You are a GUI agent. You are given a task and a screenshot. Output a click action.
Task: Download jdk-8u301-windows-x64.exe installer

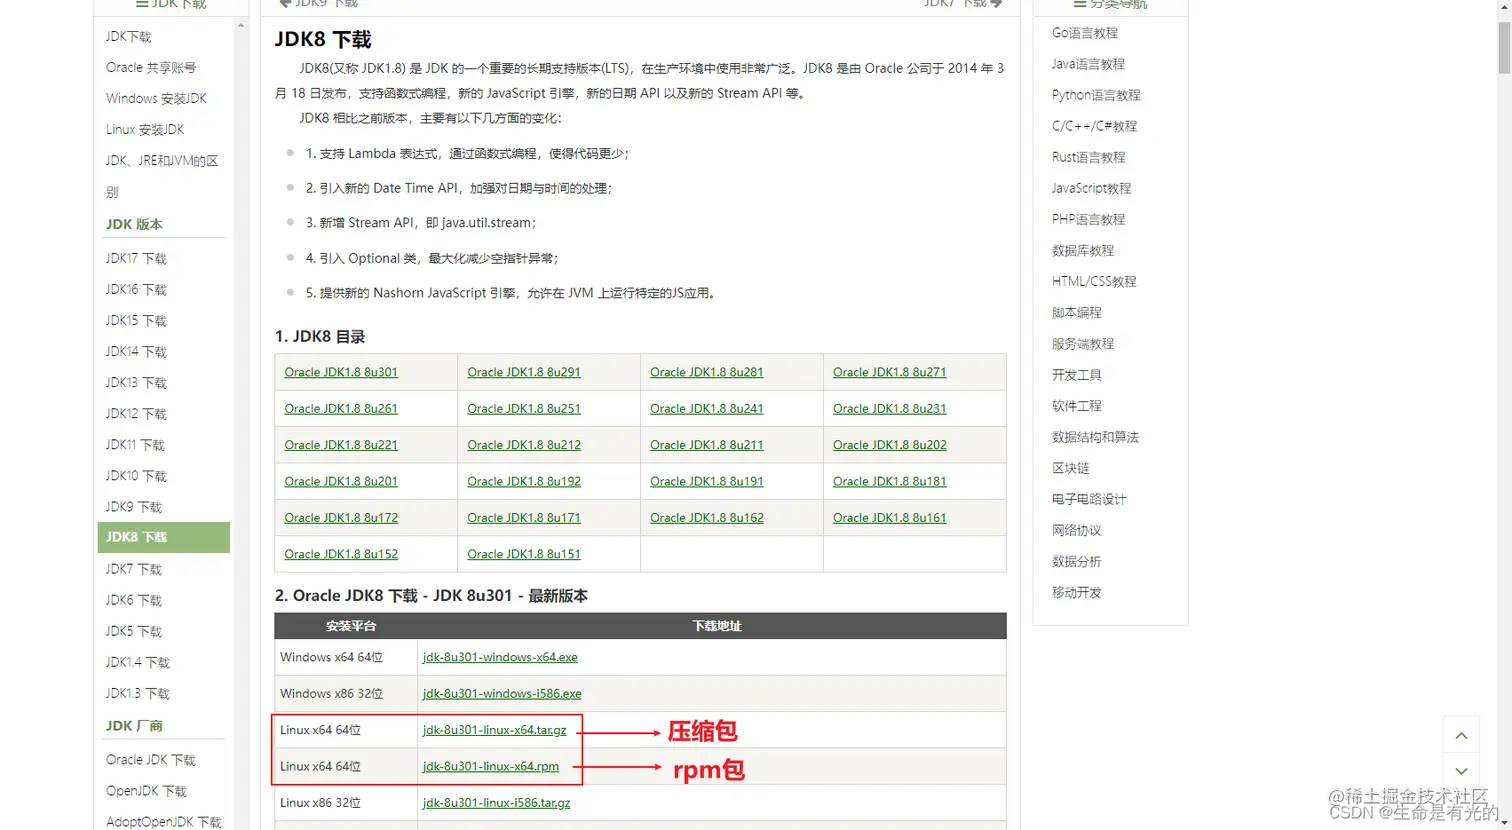pyautogui.click(x=499, y=657)
